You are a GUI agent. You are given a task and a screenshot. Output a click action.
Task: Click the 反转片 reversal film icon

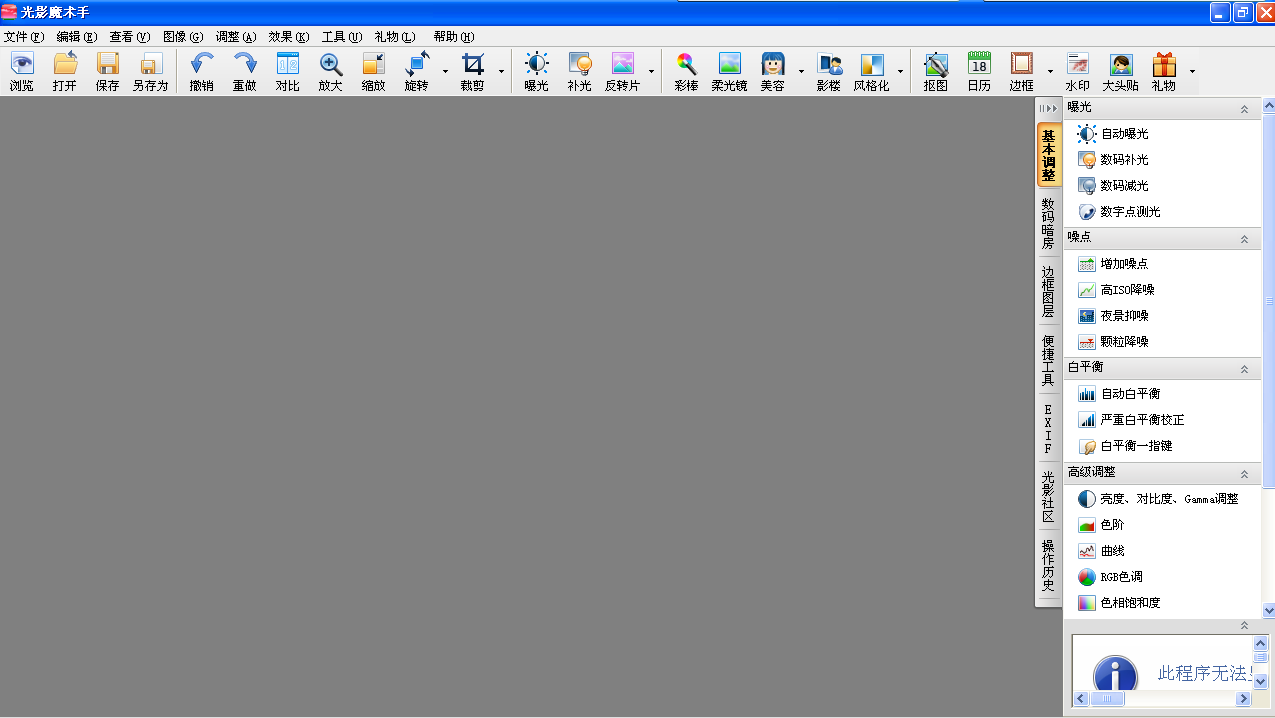pos(623,72)
